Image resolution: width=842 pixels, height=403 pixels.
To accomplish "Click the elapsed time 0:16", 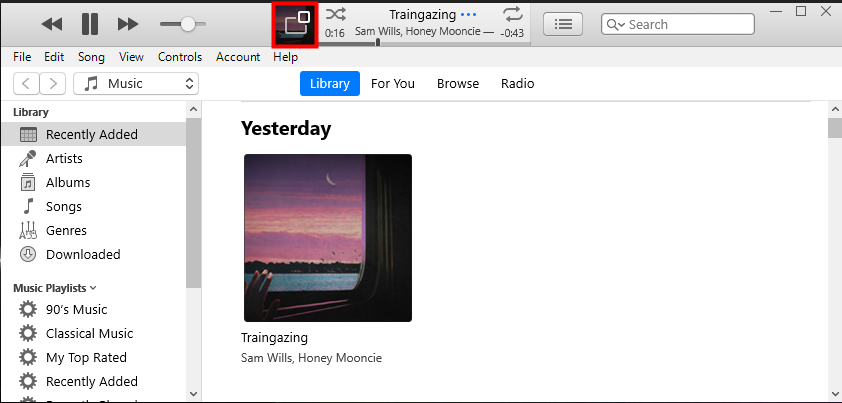I will point(335,33).
